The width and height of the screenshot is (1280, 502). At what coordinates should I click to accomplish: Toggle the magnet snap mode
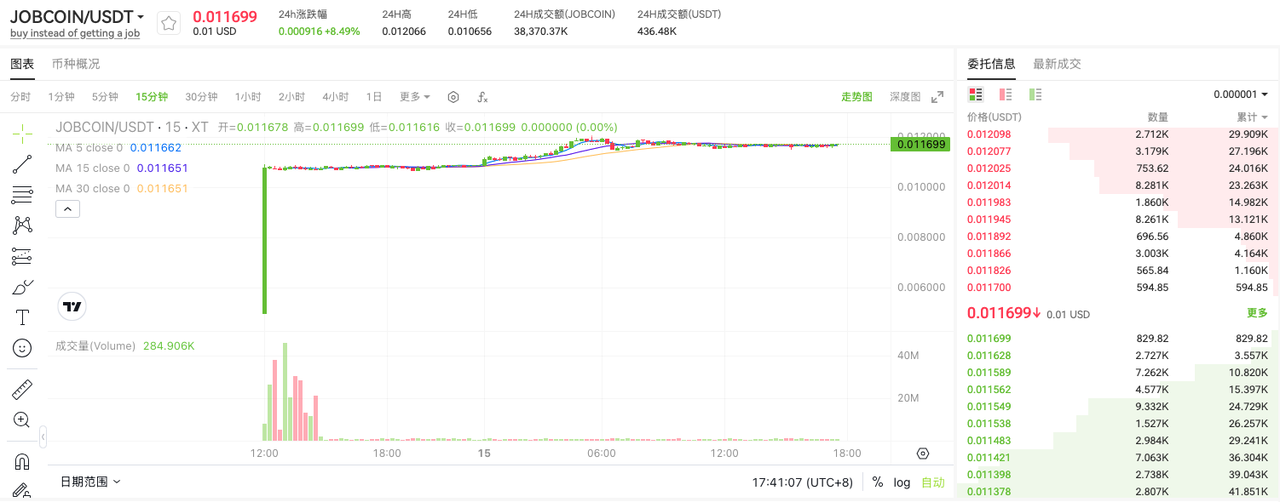[22, 461]
